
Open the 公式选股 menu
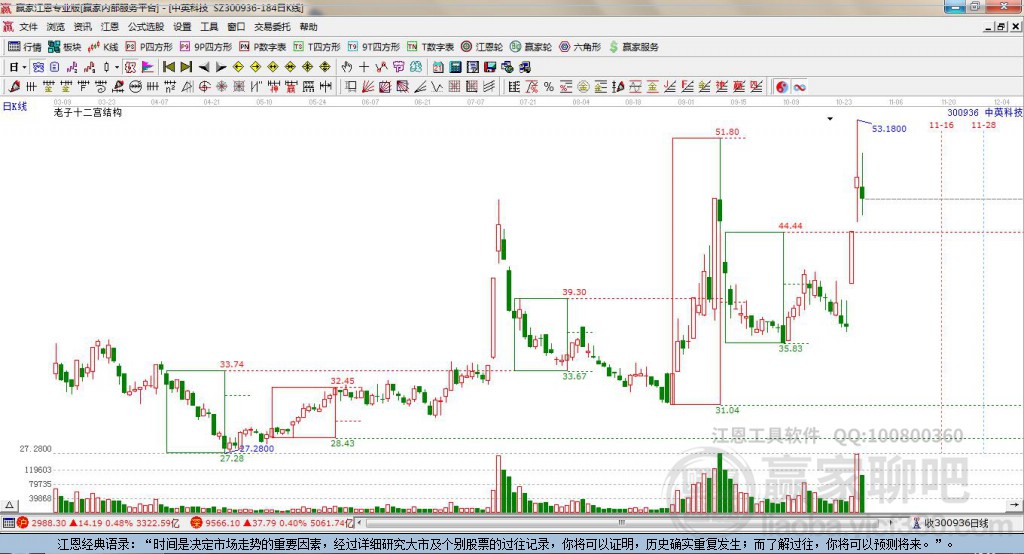pyautogui.click(x=146, y=27)
